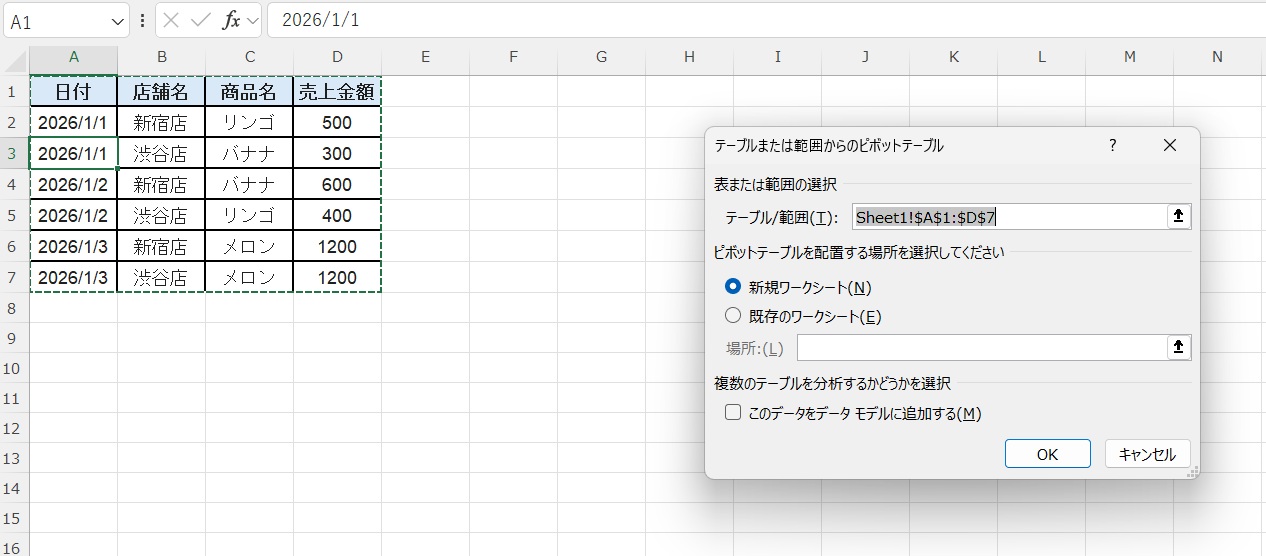The height and width of the screenshot is (556, 1266).
Task: Select row 3 header
Action: click(13, 153)
